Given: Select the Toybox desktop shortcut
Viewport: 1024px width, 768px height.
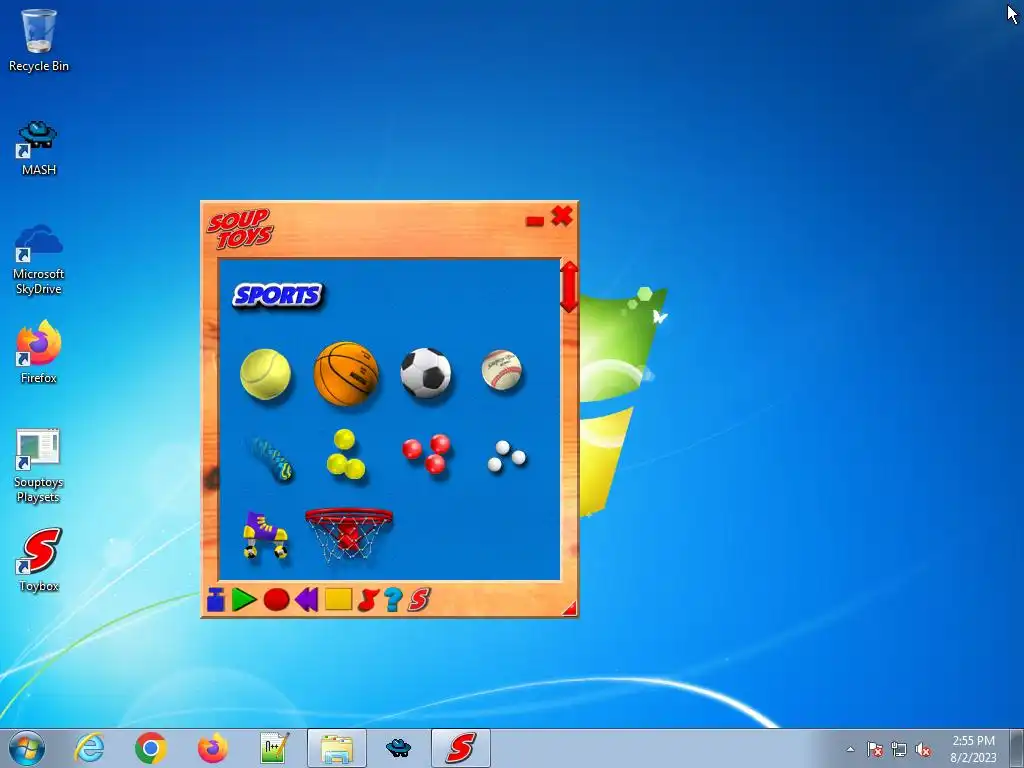Looking at the screenshot, I should coord(39,560).
